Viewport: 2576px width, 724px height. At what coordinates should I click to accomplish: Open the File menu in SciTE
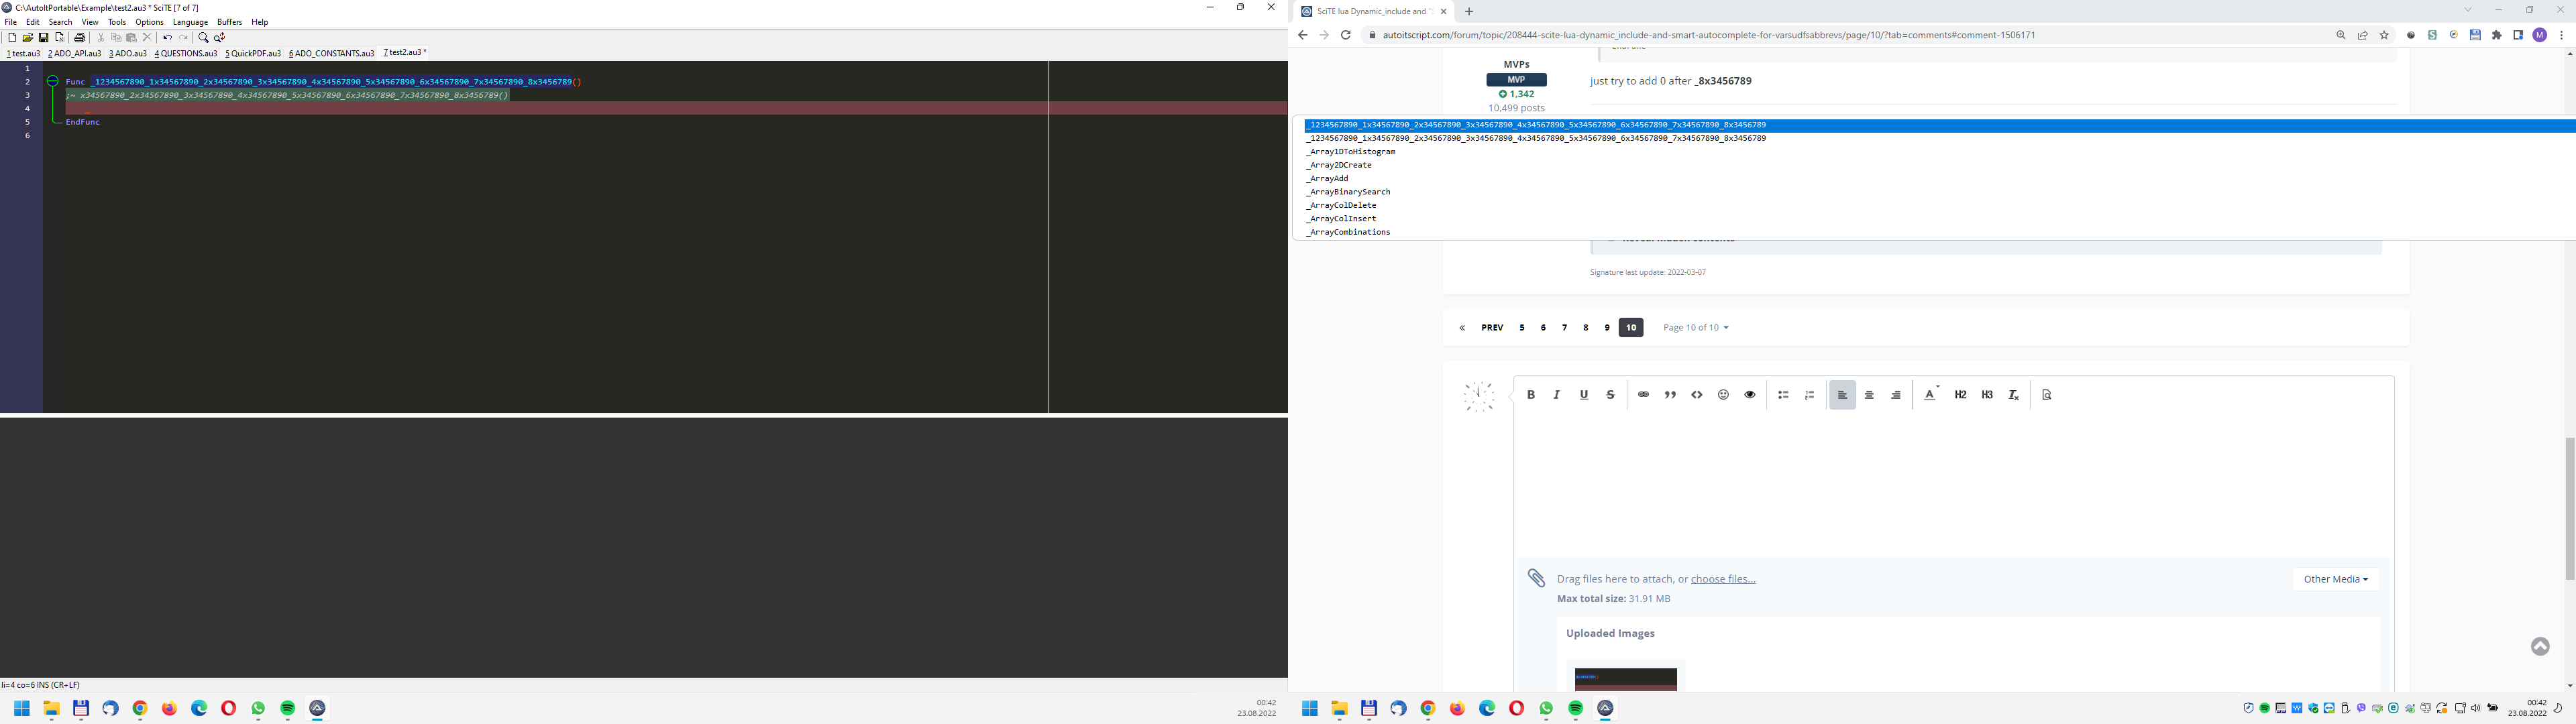(11, 22)
